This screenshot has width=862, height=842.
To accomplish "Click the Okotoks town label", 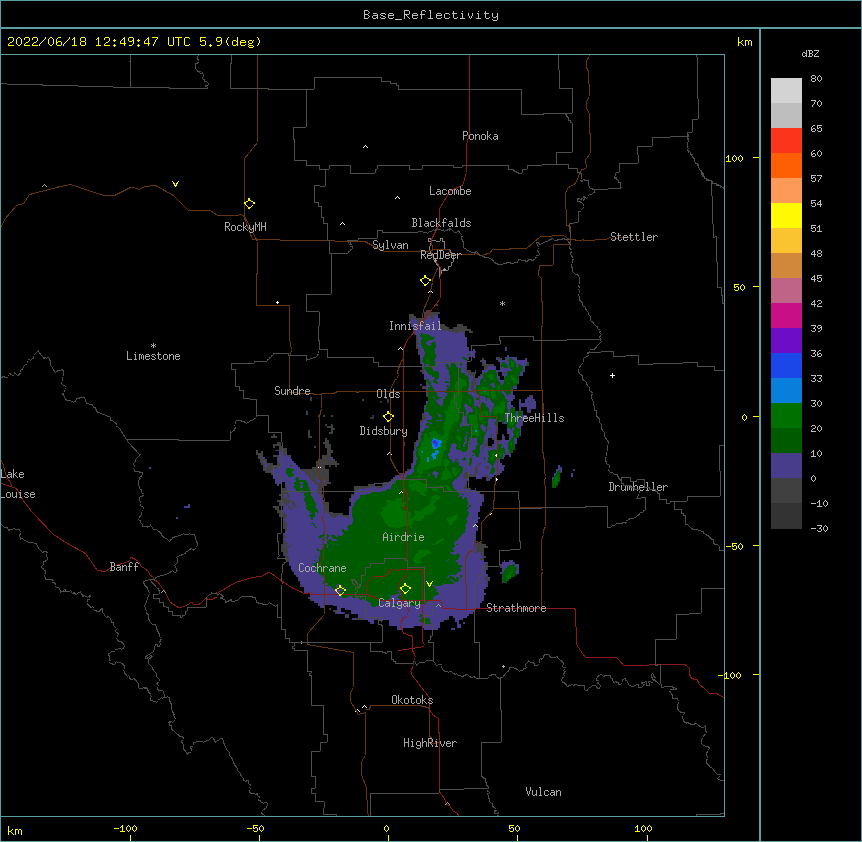I will click(x=412, y=700).
